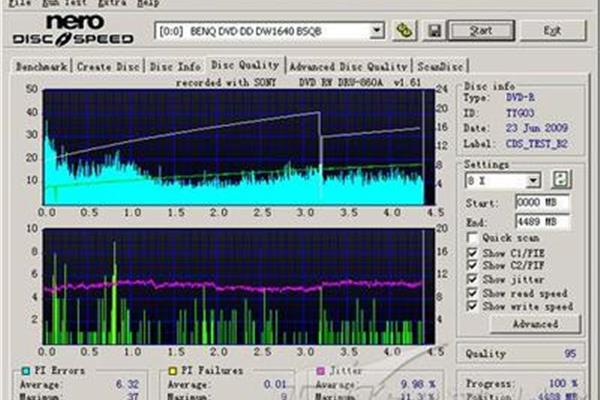Image resolution: width=600 pixels, height=400 pixels.
Task: Click the PI Failures yellow legend swatch
Action: pyautogui.click(x=172, y=371)
